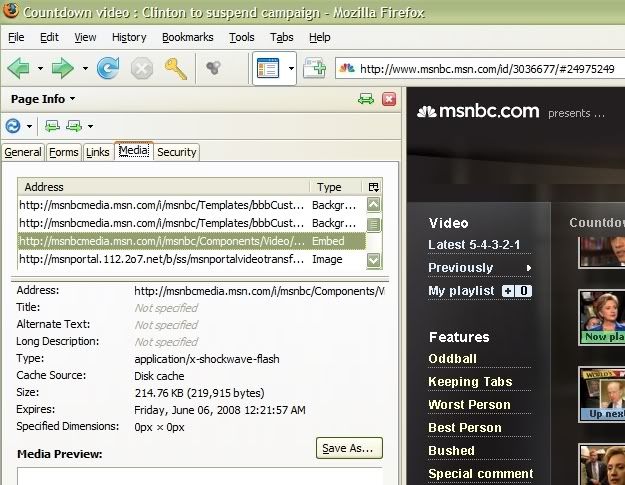
Task: Open the Forward button history dropdown arrow
Action: pyautogui.click(x=85, y=69)
